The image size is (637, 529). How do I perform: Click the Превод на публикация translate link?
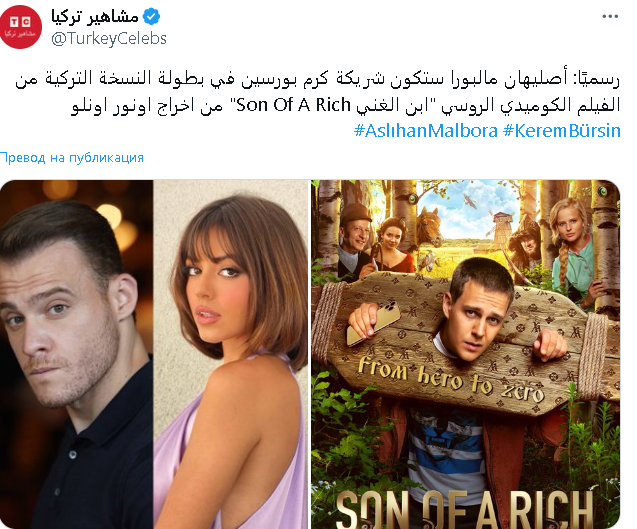coord(72,158)
